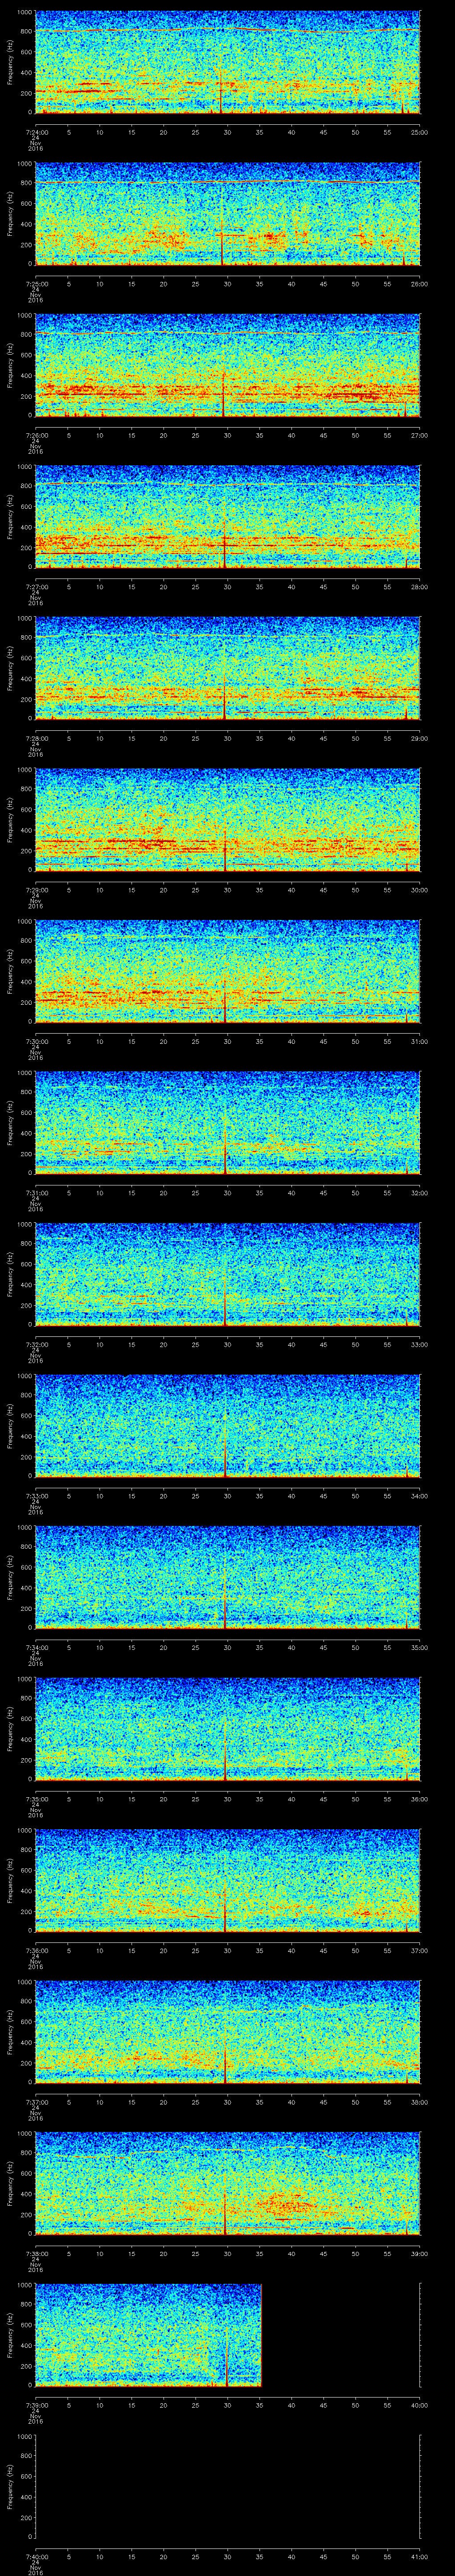Click the '40:00' end time label
The width and height of the screenshot is (455, 2576).
point(419,2404)
